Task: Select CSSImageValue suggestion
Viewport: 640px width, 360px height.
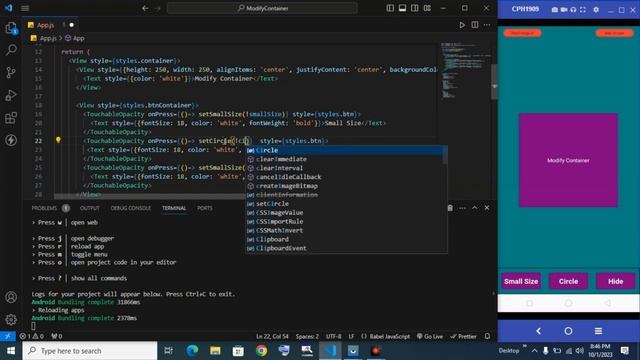Action: [x=346, y=213]
